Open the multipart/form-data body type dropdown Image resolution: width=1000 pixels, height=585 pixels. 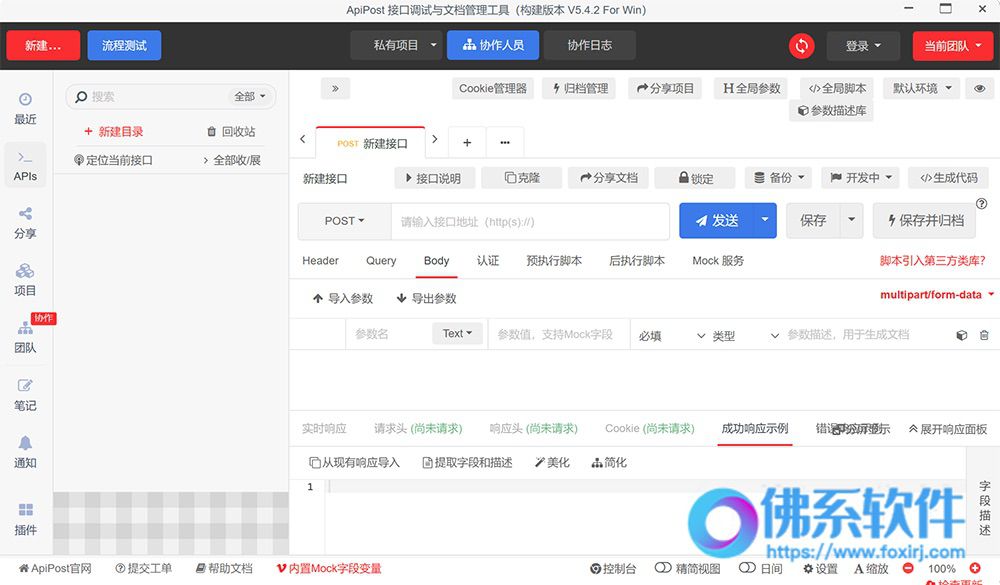click(937, 295)
